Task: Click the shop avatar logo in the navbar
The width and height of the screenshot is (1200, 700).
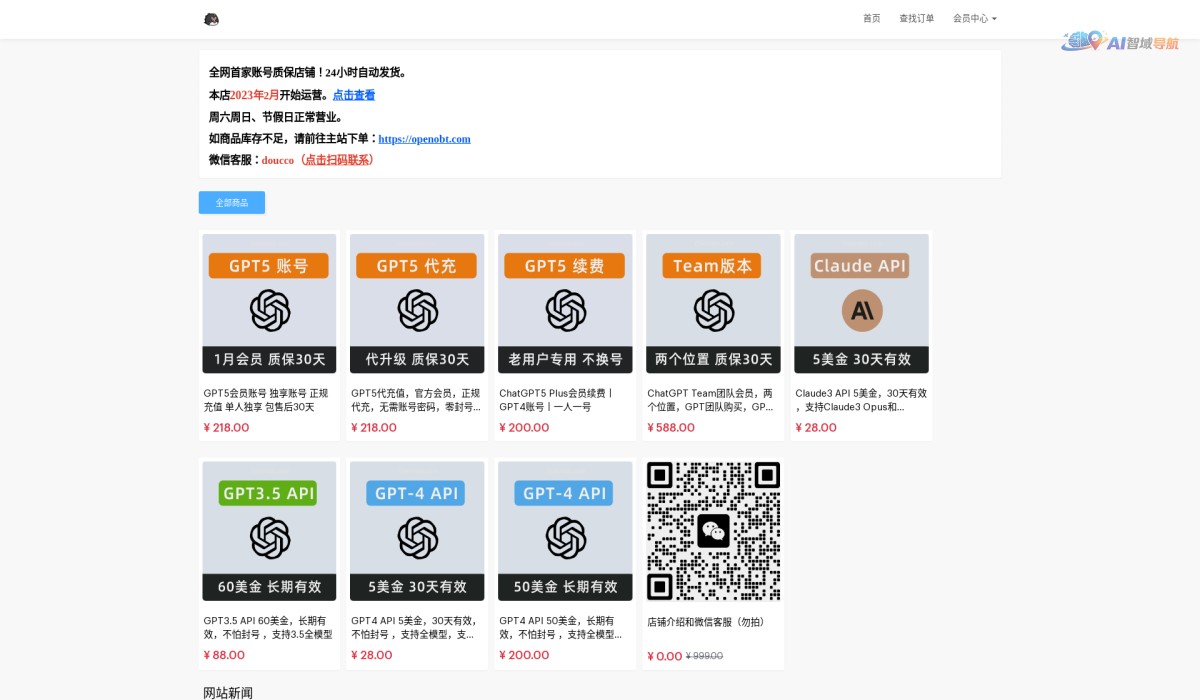Action: 211,18
